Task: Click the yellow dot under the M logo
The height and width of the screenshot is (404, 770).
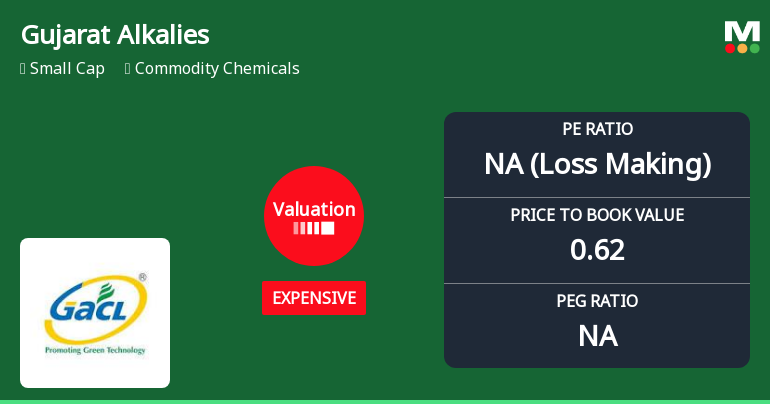Action: [x=742, y=48]
